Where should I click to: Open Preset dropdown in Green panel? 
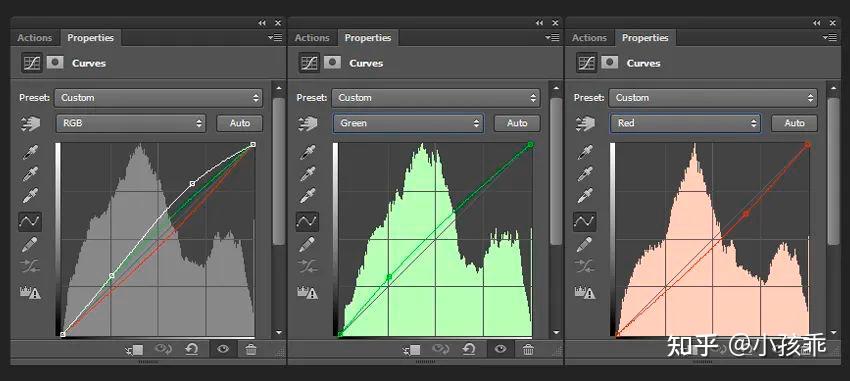(x=436, y=98)
